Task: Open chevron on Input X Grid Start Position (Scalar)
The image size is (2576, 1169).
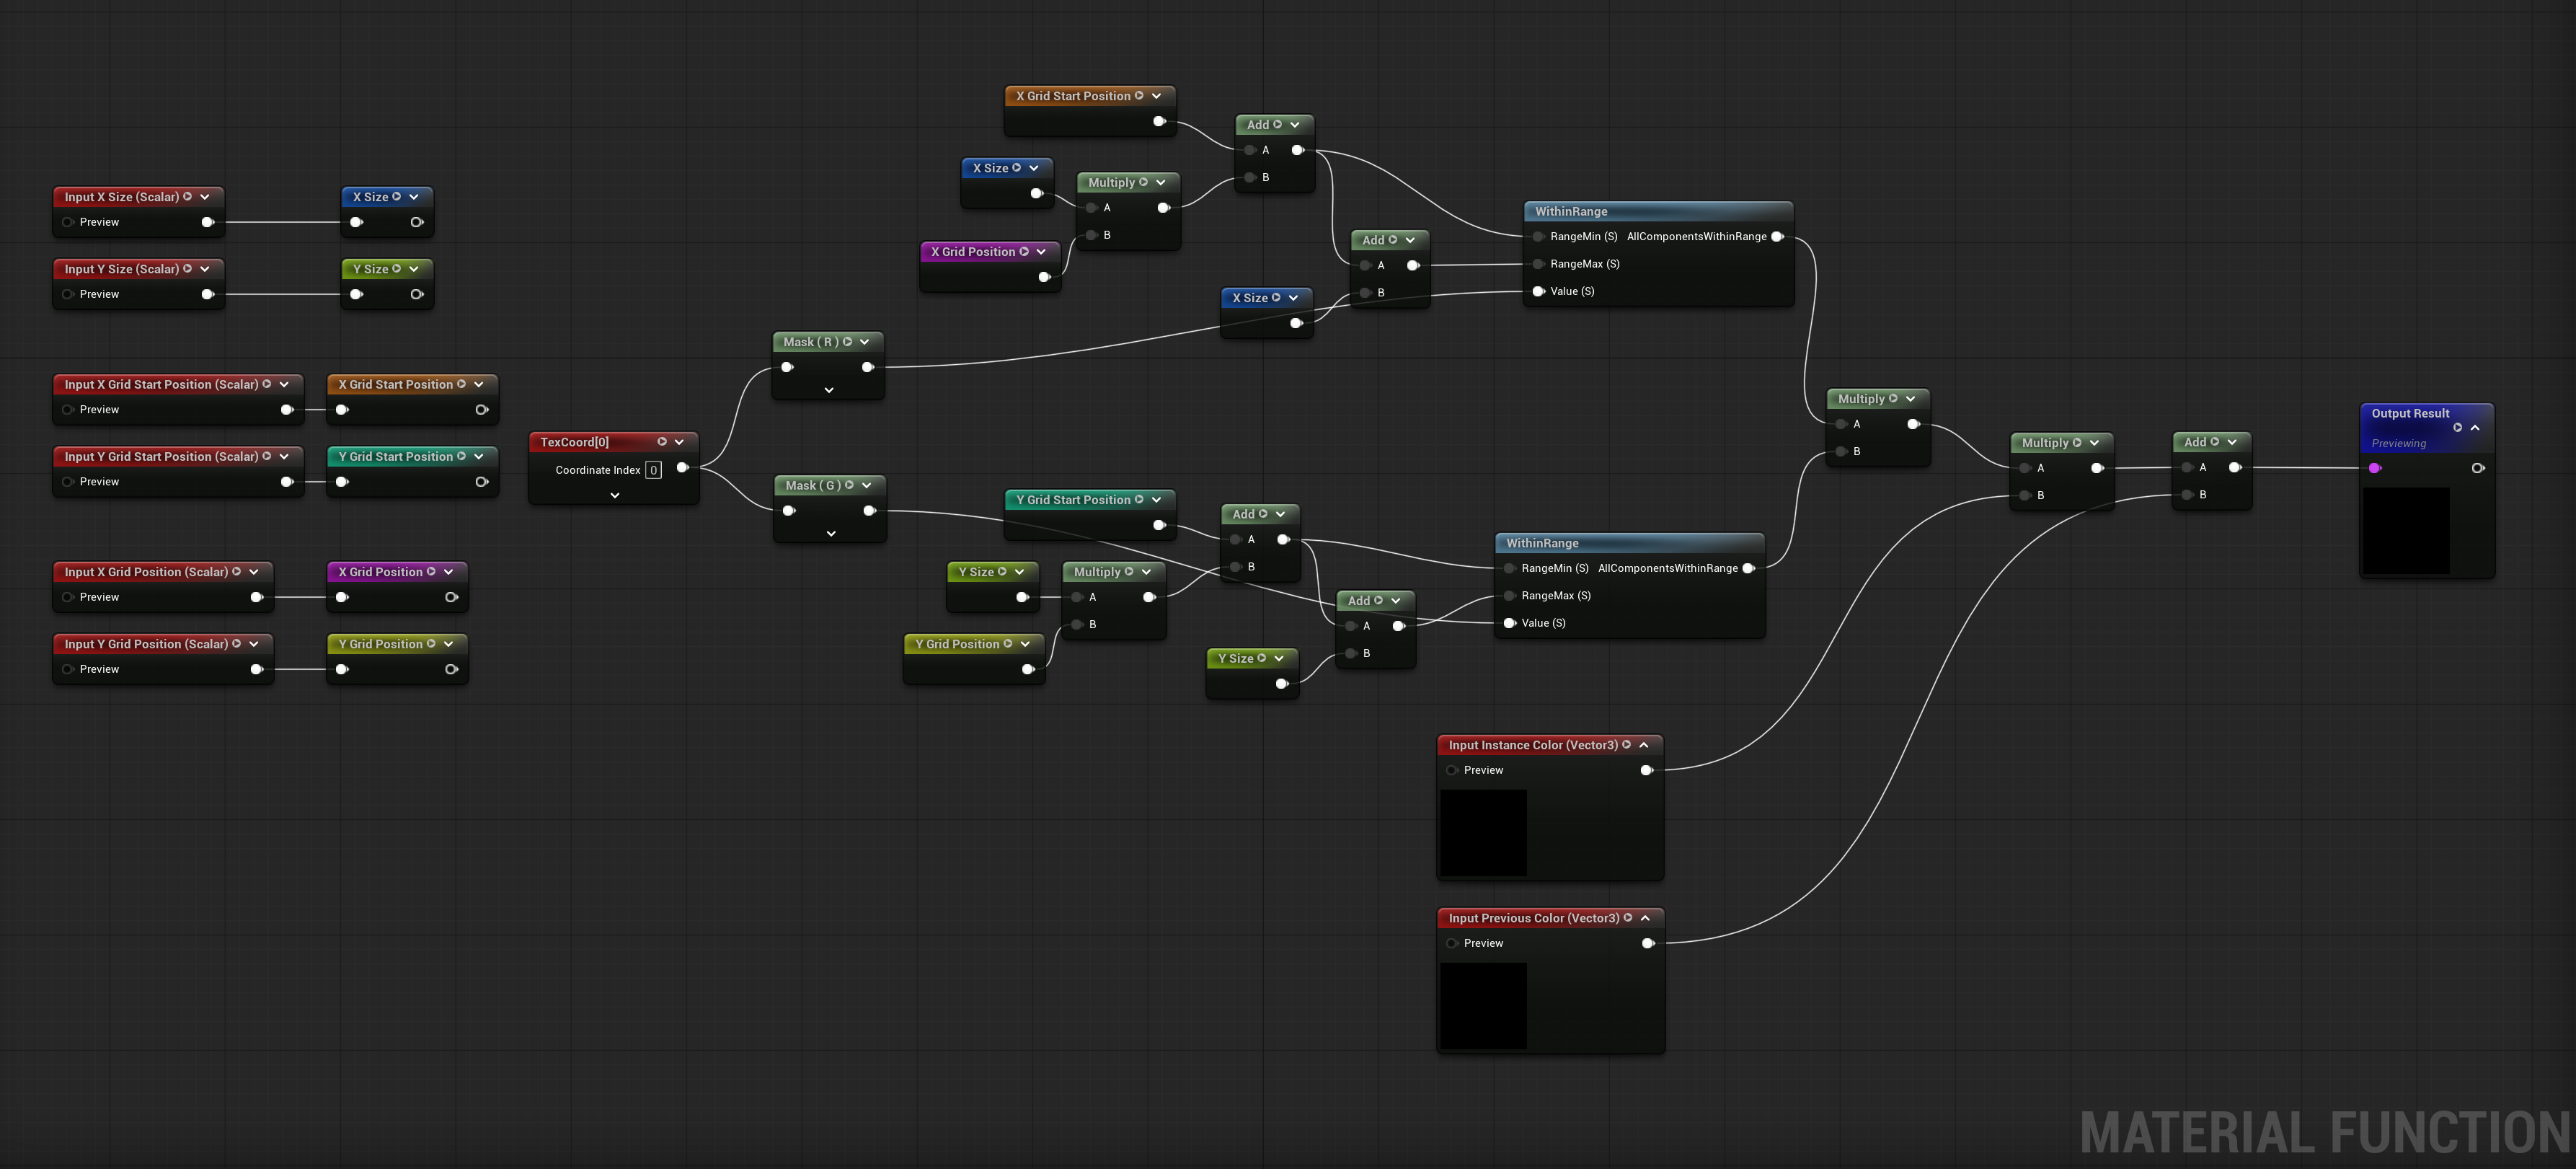Action: pos(284,384)
